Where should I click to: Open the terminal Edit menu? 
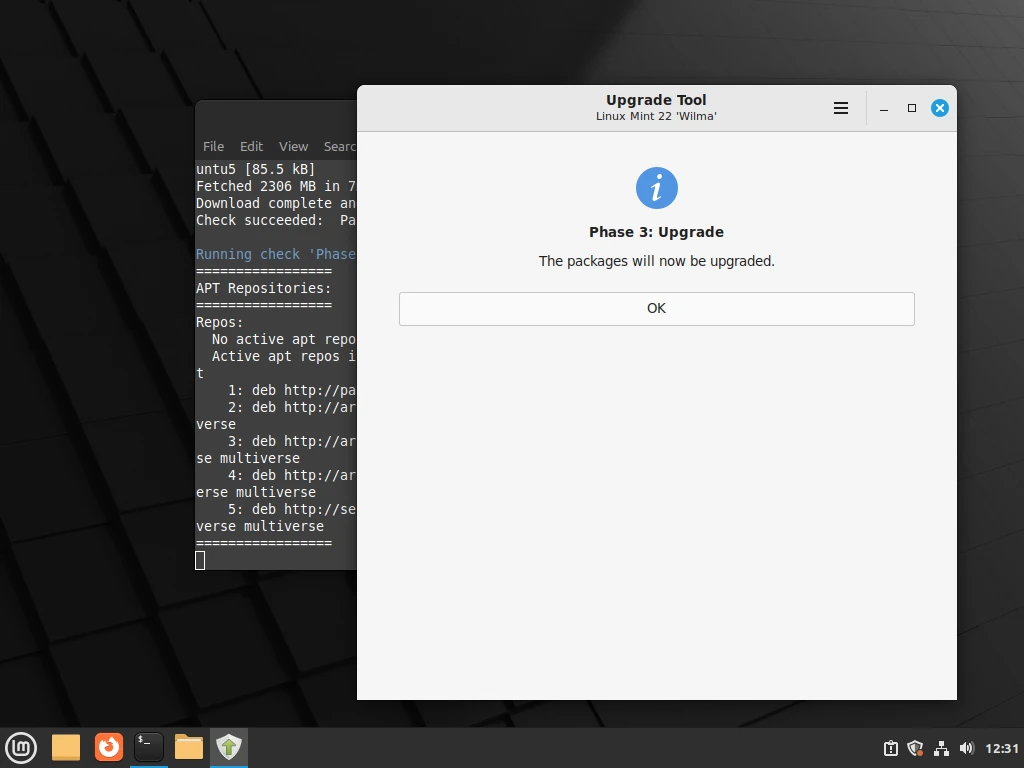(251, 146)
